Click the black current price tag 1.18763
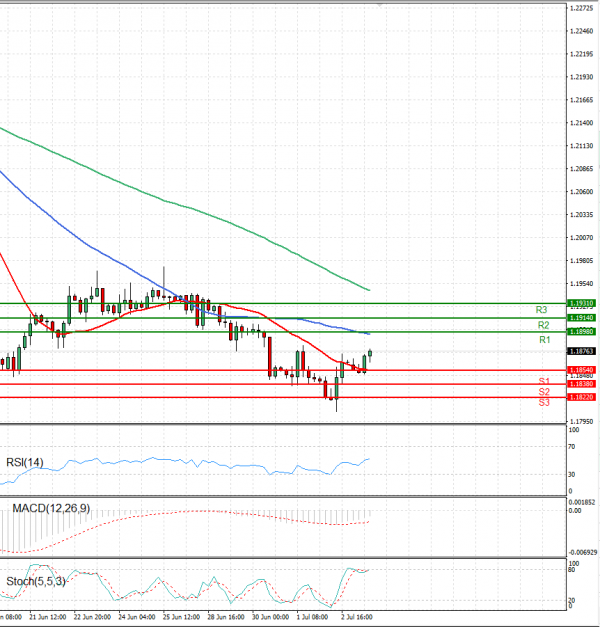600x627 pixels. click(x=582, y=351)
